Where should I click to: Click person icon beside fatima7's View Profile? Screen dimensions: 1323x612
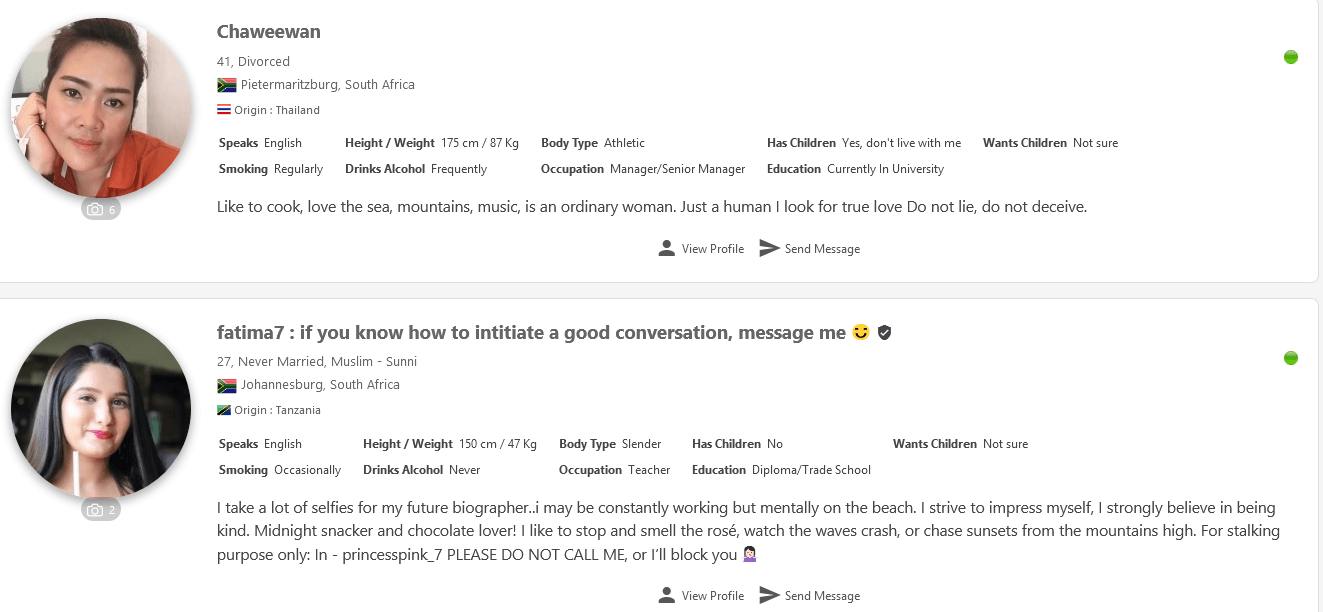667,595
